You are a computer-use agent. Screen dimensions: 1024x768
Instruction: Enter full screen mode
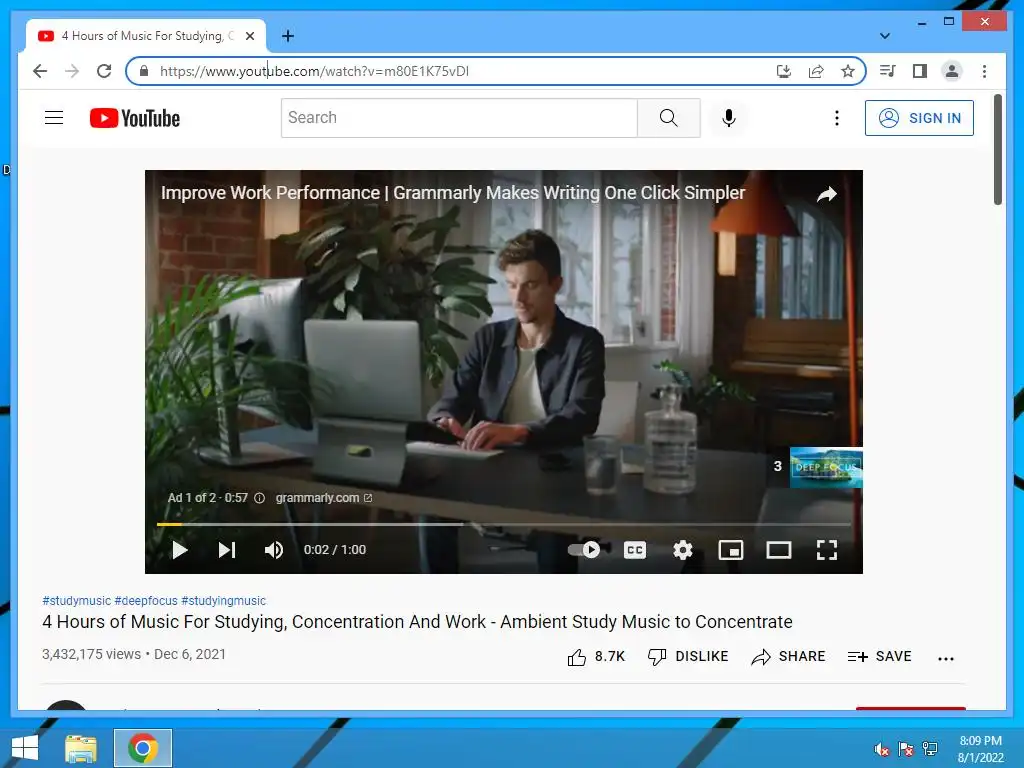coord(827,550)
